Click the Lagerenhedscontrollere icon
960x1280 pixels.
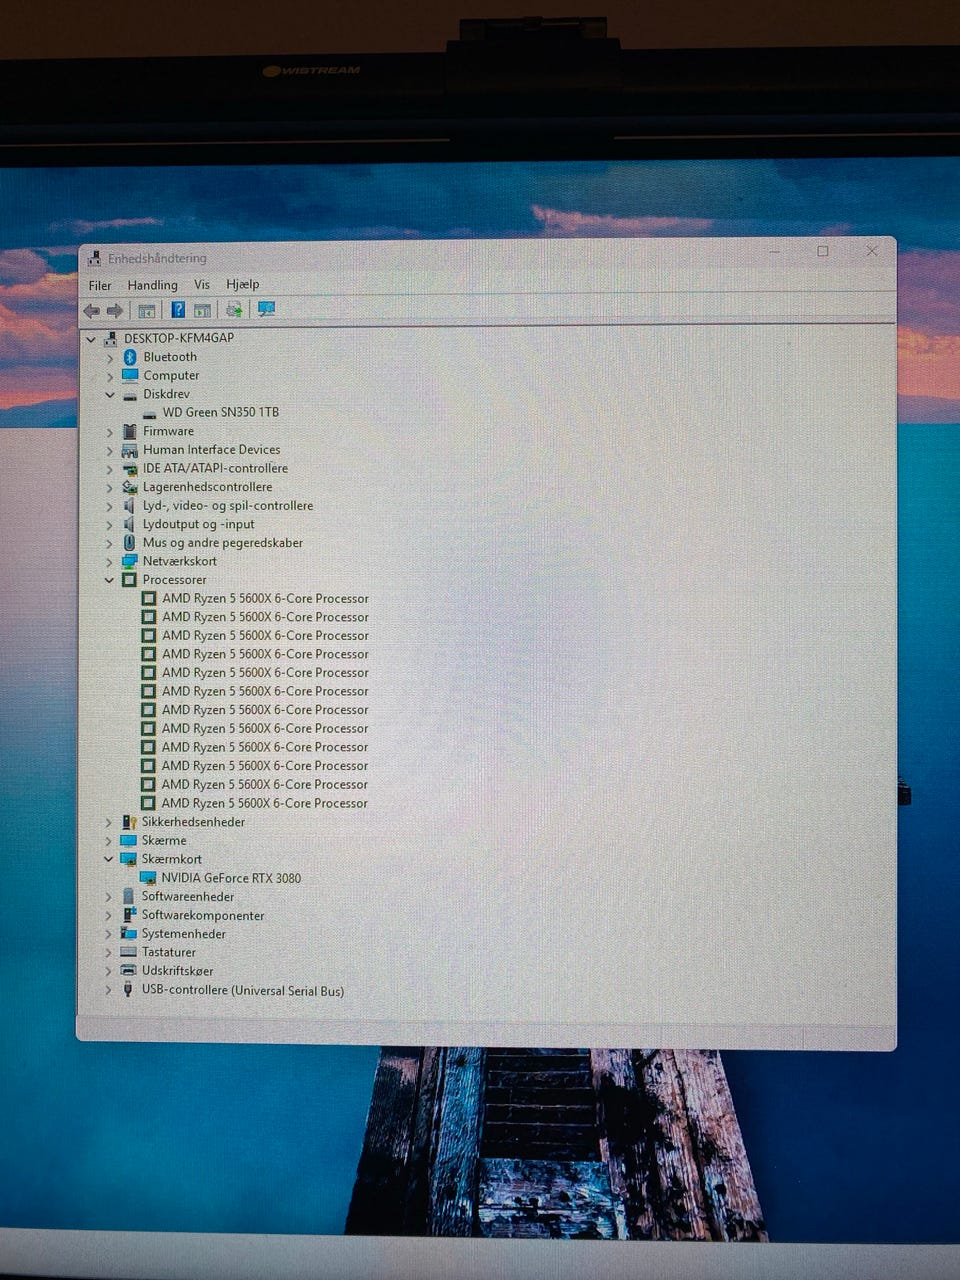point(129,487)
